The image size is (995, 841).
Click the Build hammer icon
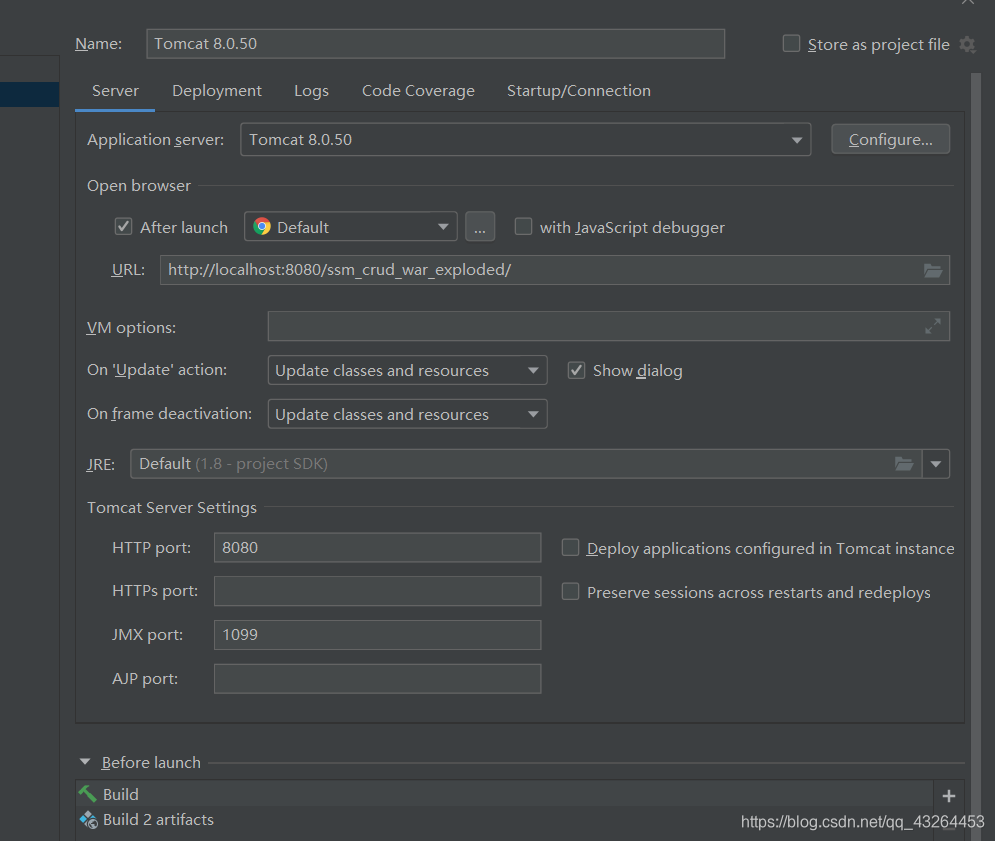click(88, 793)
